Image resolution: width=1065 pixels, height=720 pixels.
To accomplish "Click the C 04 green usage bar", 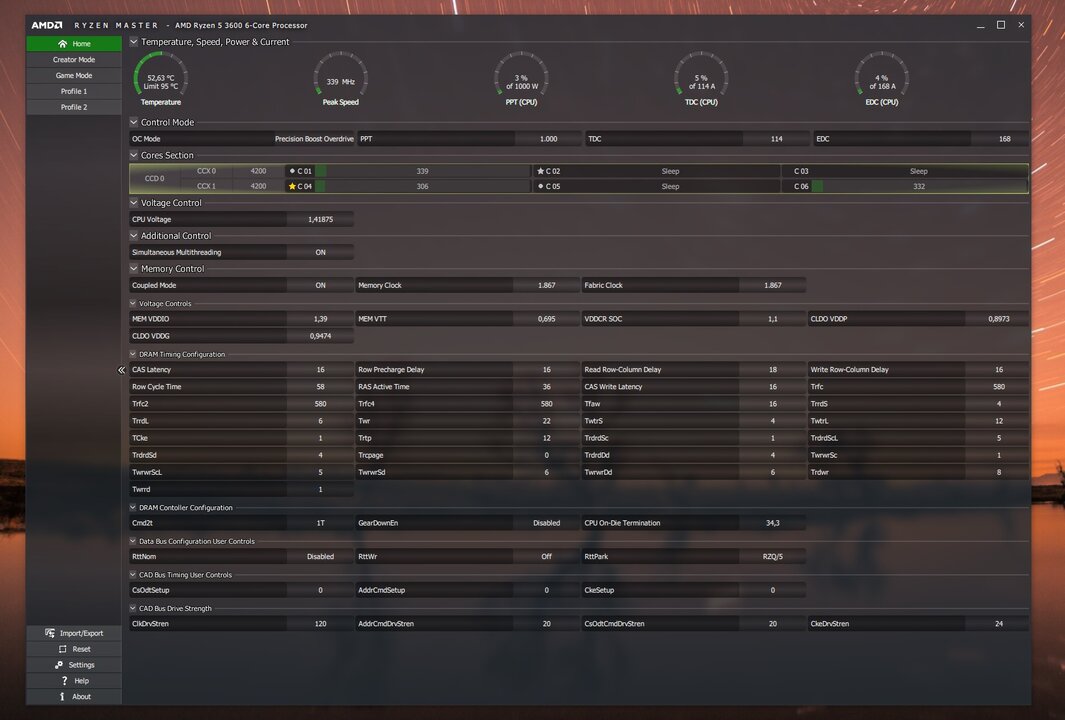I will tap(320, 186).
